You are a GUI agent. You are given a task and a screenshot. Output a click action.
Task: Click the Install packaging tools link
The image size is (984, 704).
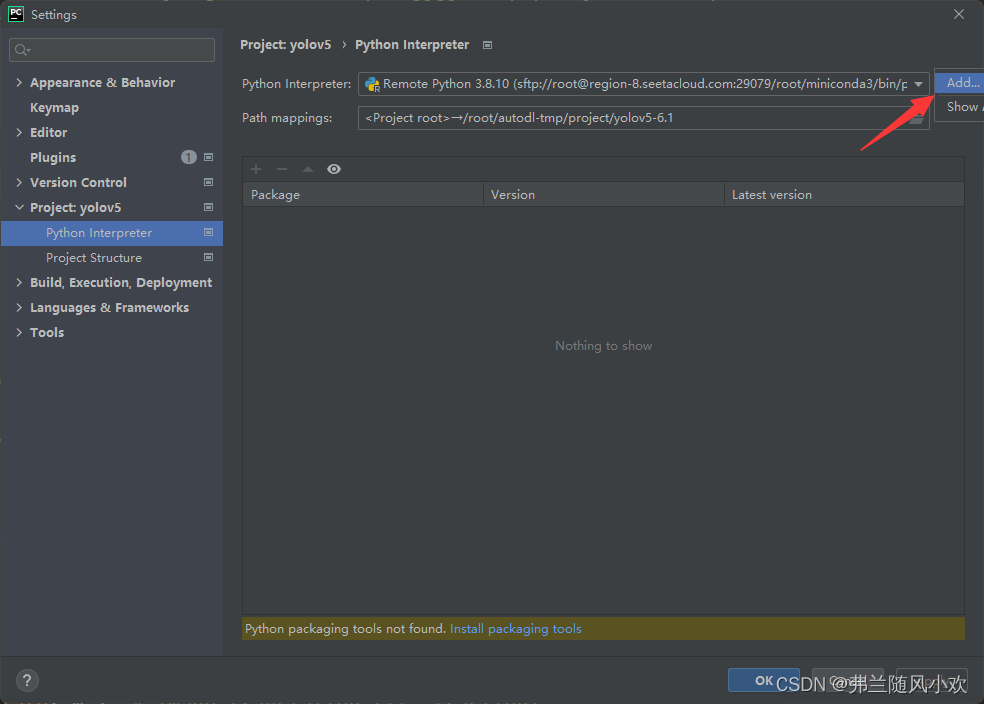pyautogui.click(x=516, y=629)
